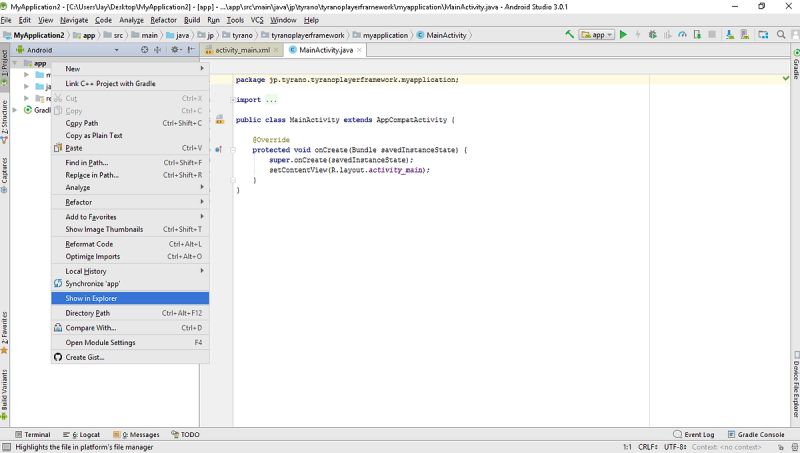Screen dimensions: 800x453
Task: Select Copy as Plain Text
Action: click(130, 135)
